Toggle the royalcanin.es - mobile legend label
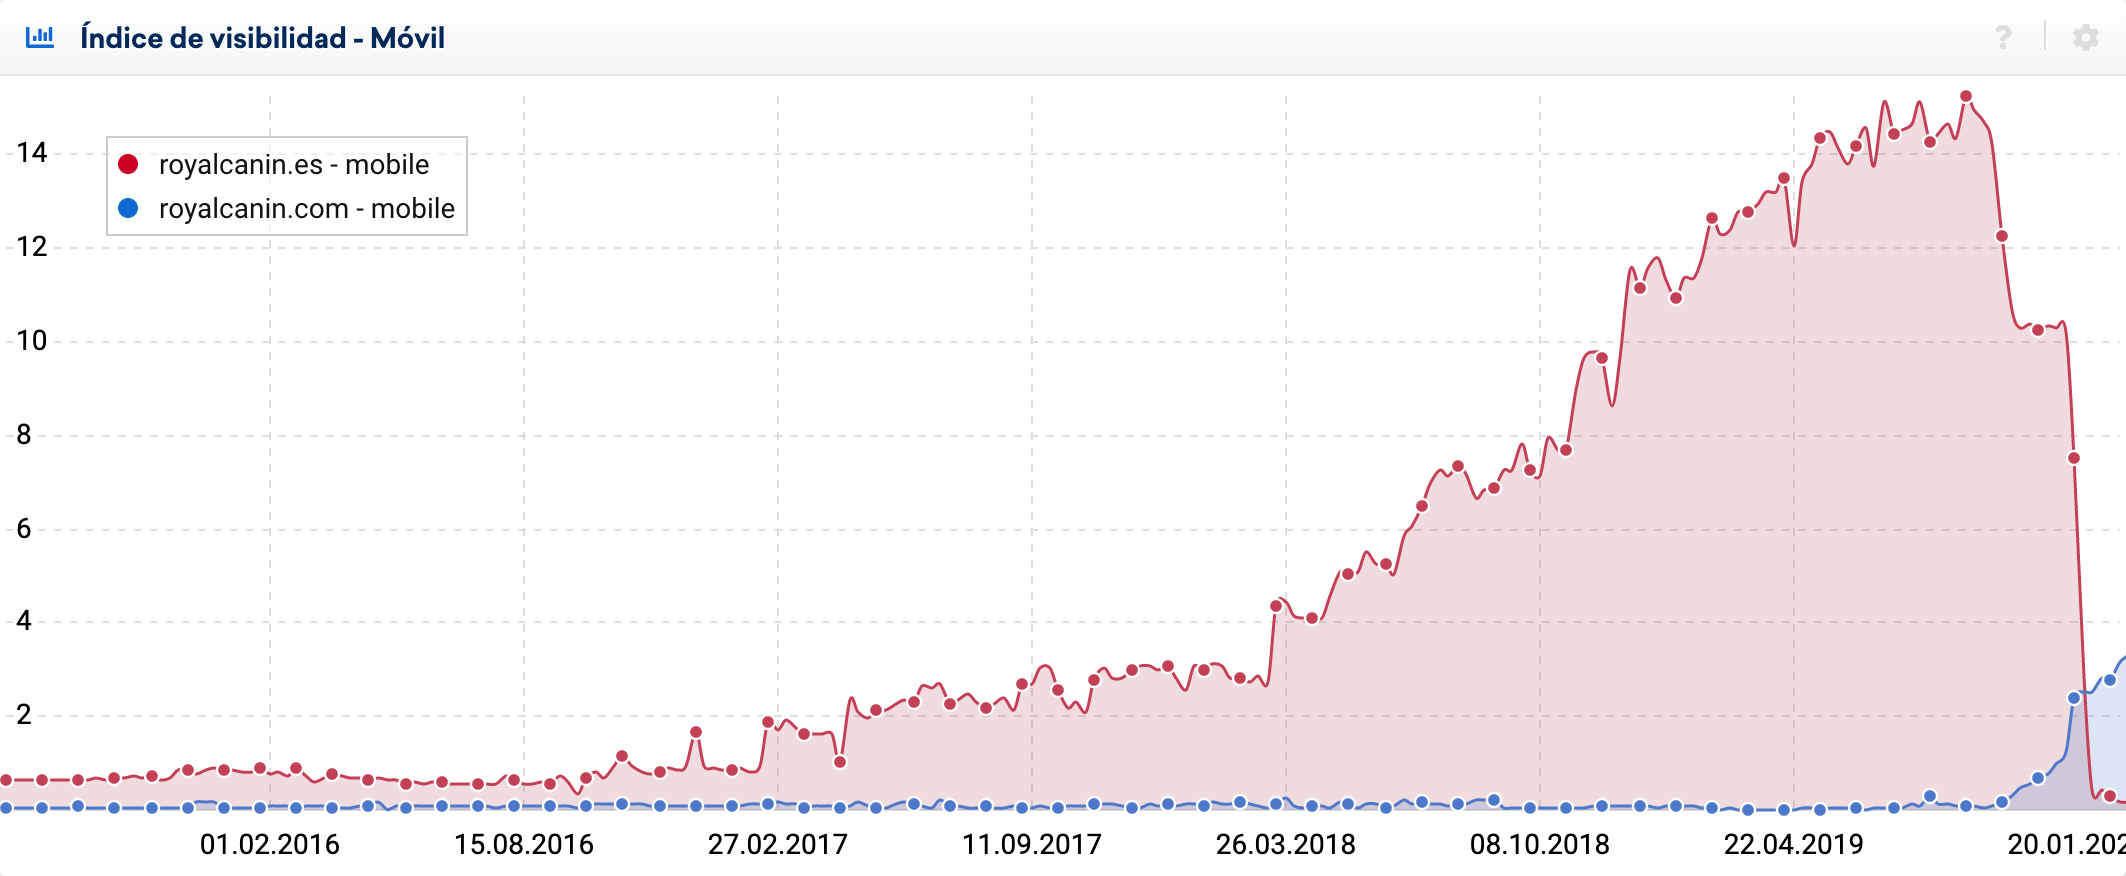This screenshot has width=2126, height=876. (293, 164)
